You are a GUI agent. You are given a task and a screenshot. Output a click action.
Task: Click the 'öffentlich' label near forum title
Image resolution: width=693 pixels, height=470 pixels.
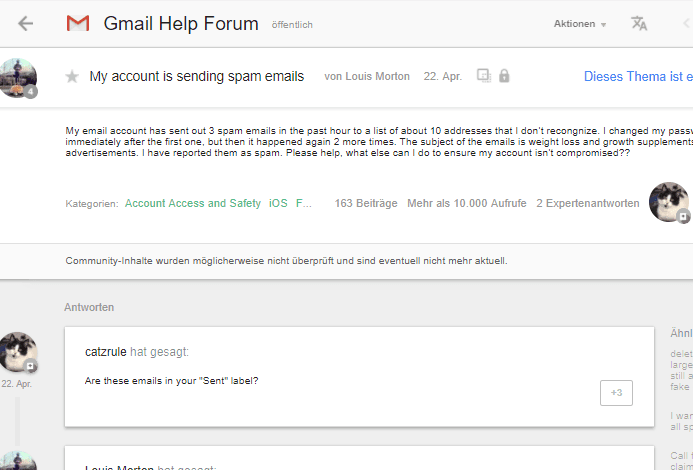(x=292, y=25)
